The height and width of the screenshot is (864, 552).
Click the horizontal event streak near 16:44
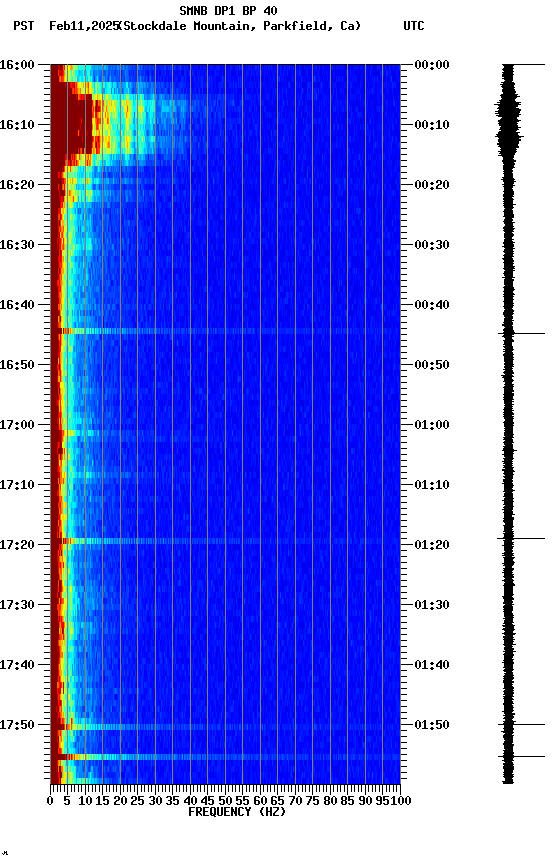[x=225, y=331]
